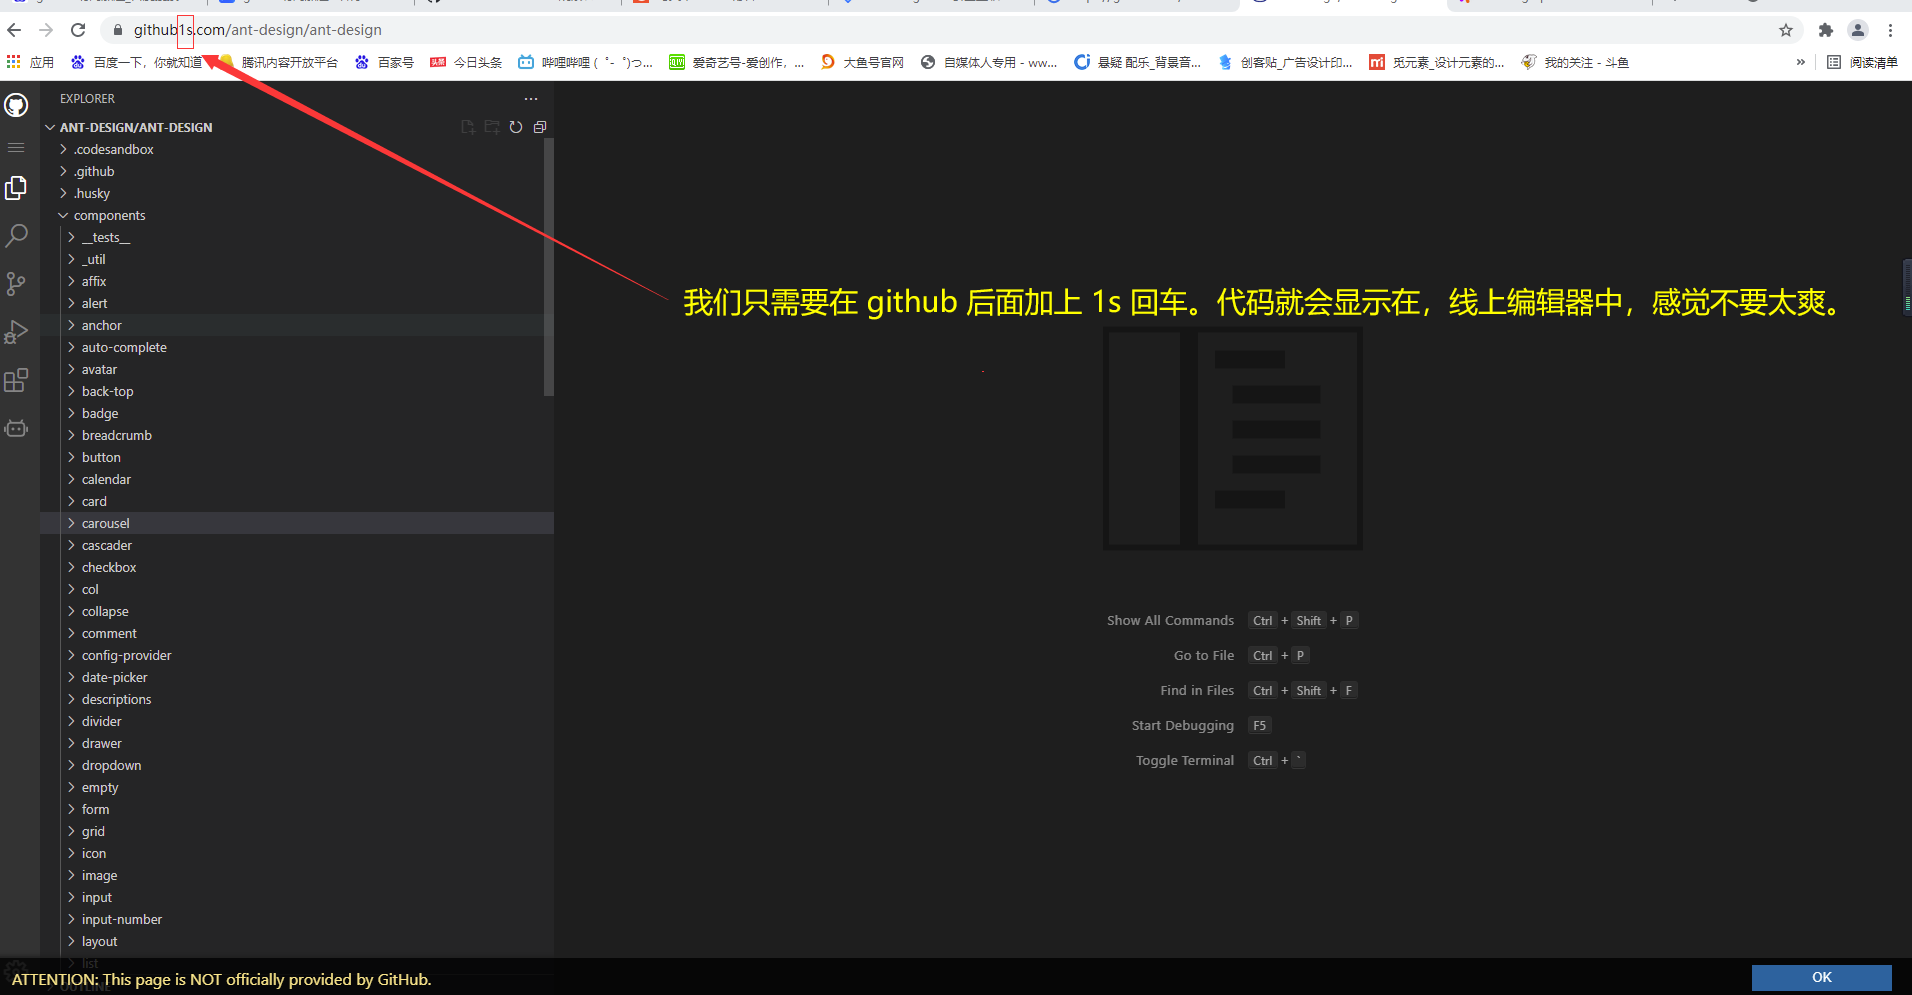1912x995 pixels.
Task: Open 今日头条 bookmark
Action: click(466, 62)
